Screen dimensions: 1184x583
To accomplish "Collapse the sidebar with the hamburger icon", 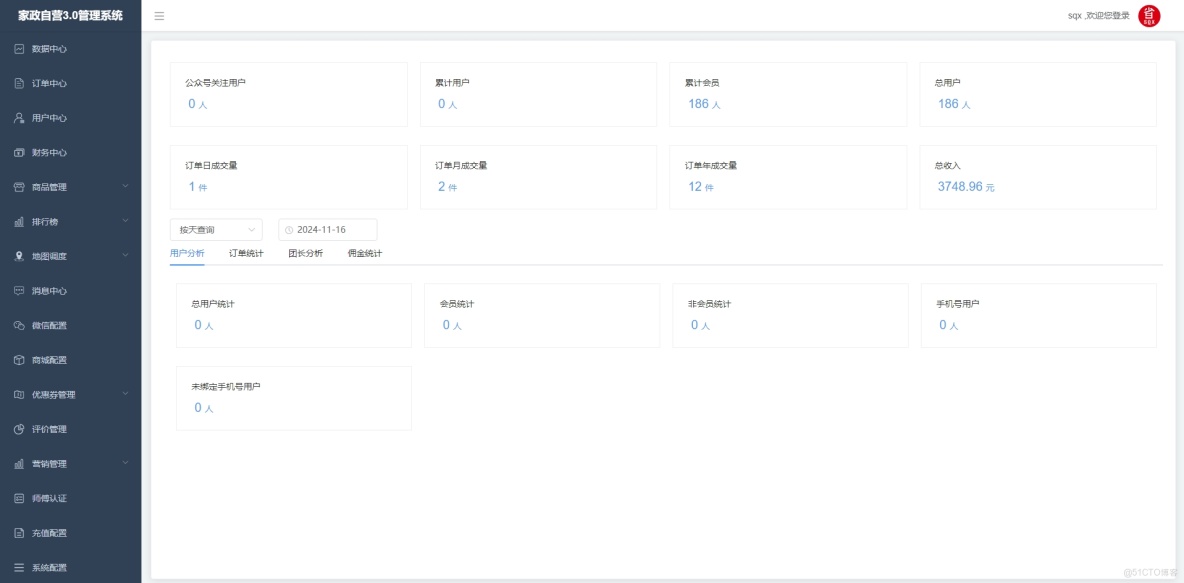I will tap(159, 16).
